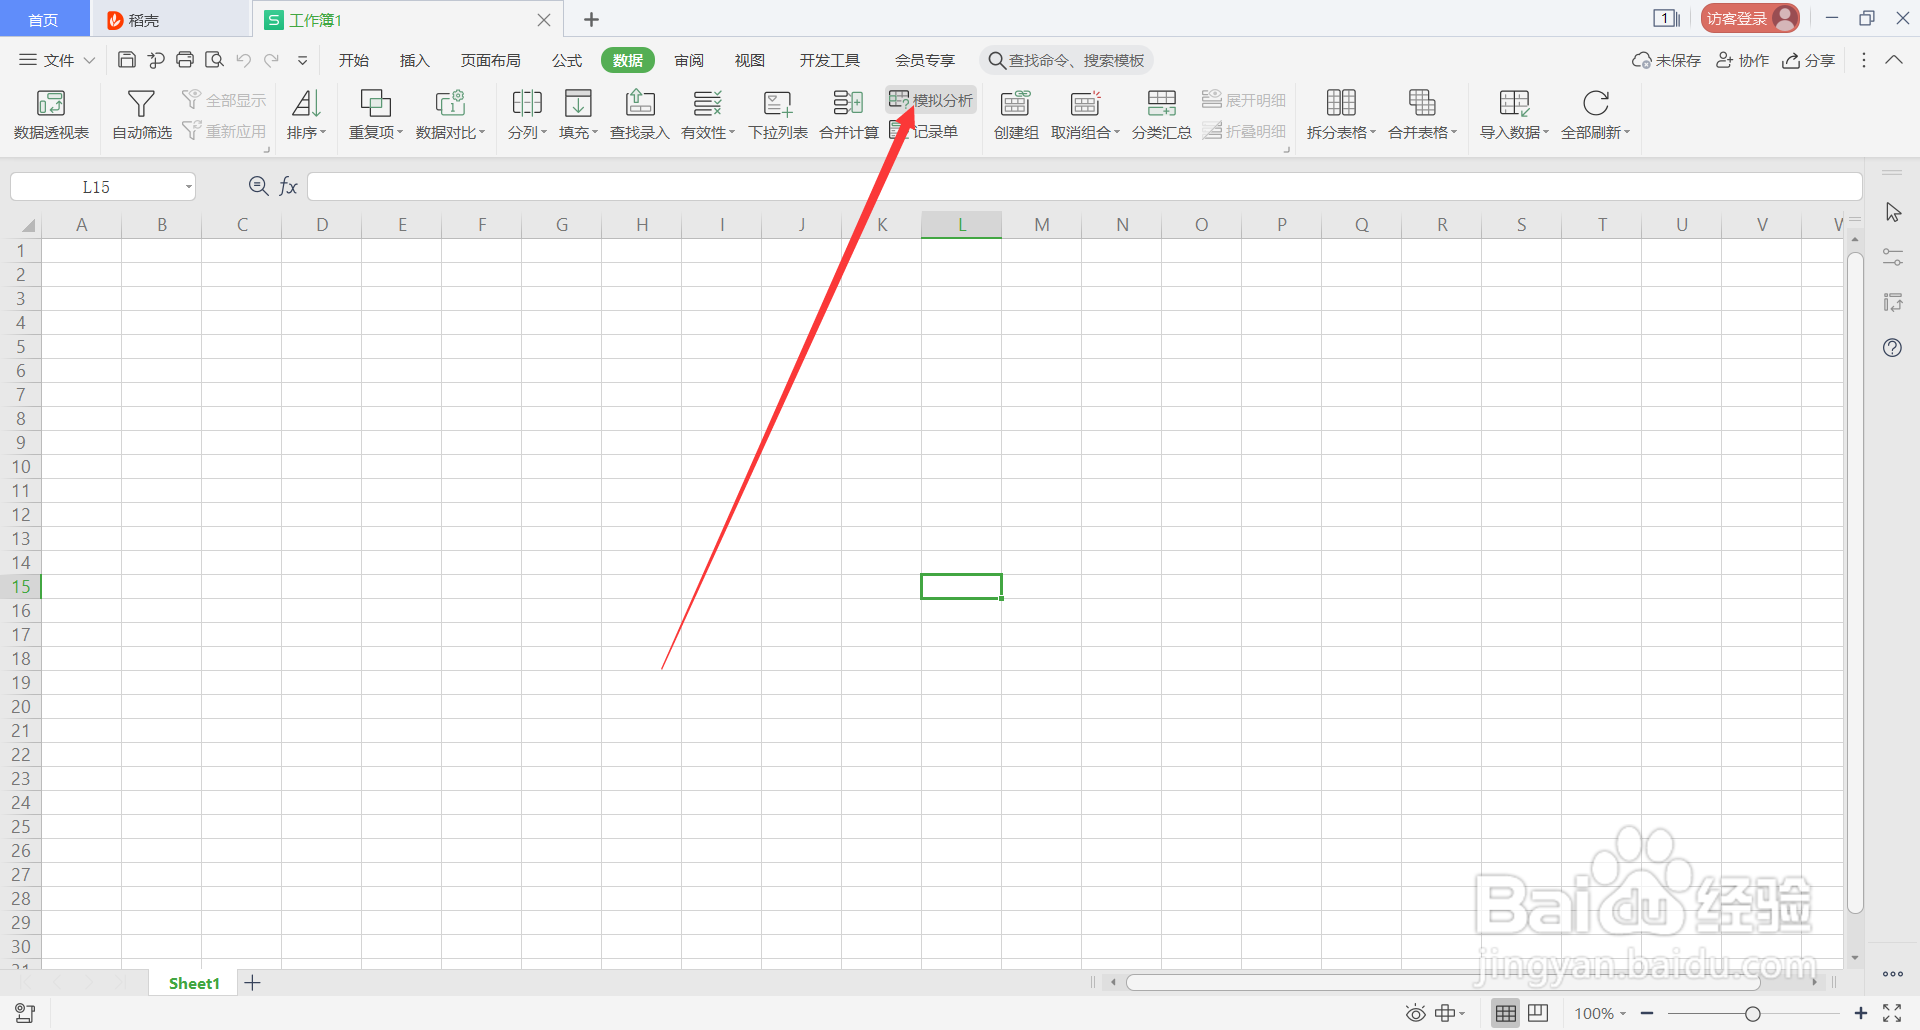Open Lookup Entry (查找录入)
The height and width of the screenshot is (1030, 1920).
pos(639,115)
